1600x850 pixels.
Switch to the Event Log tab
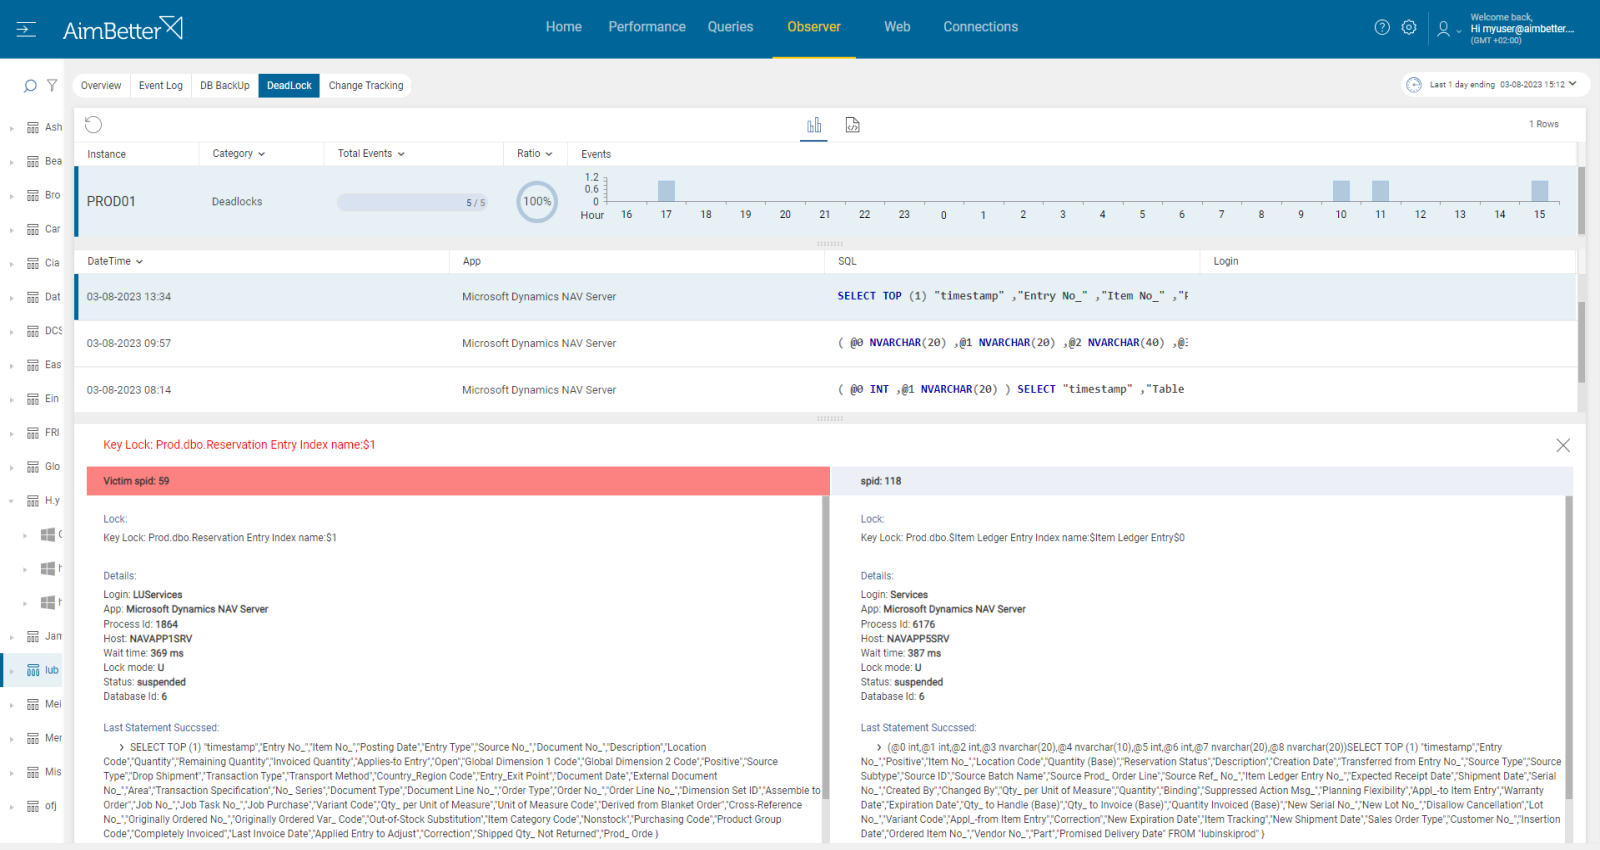click(x=161, y=86)
